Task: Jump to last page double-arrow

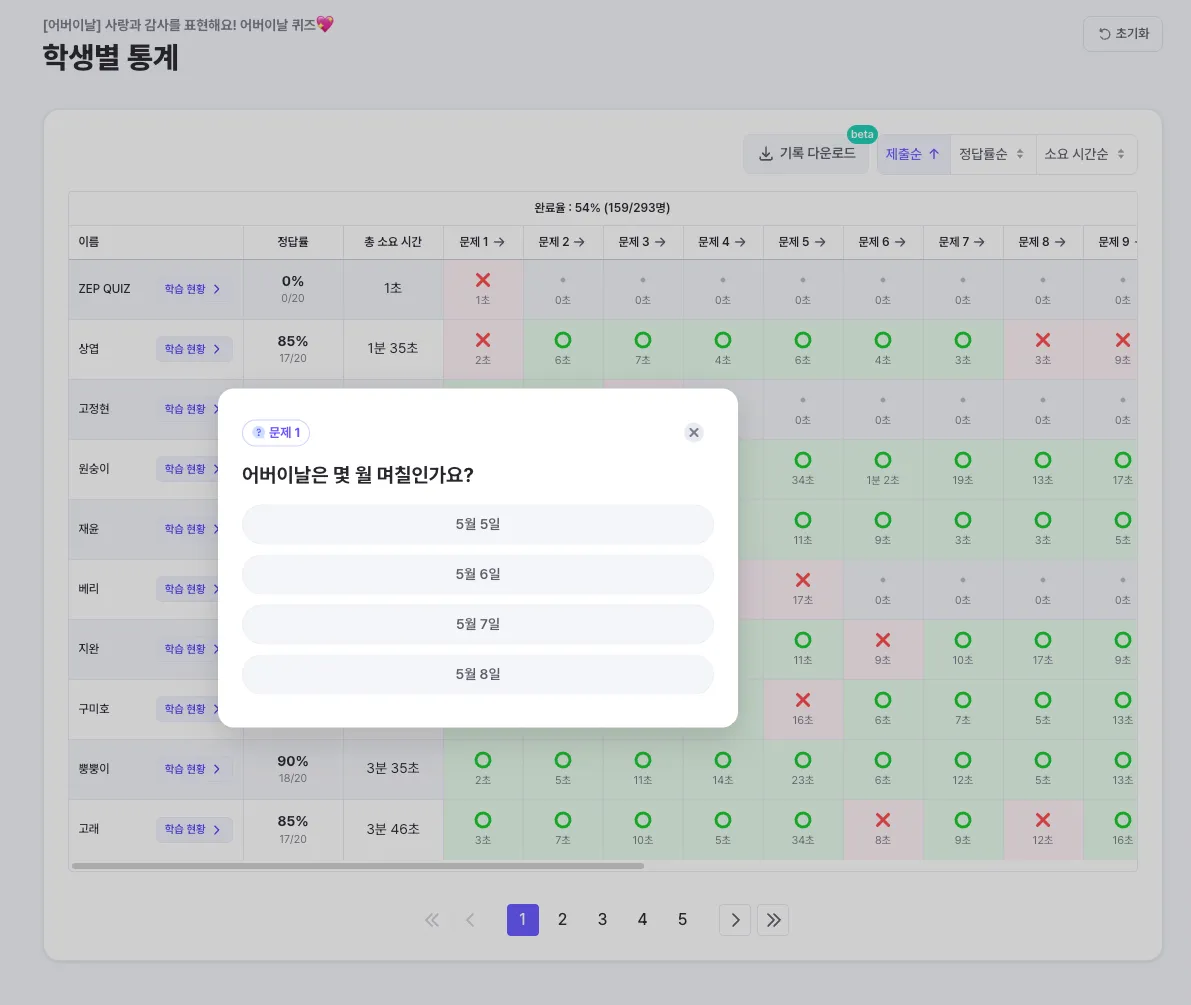Action: (x=773, y=920)
